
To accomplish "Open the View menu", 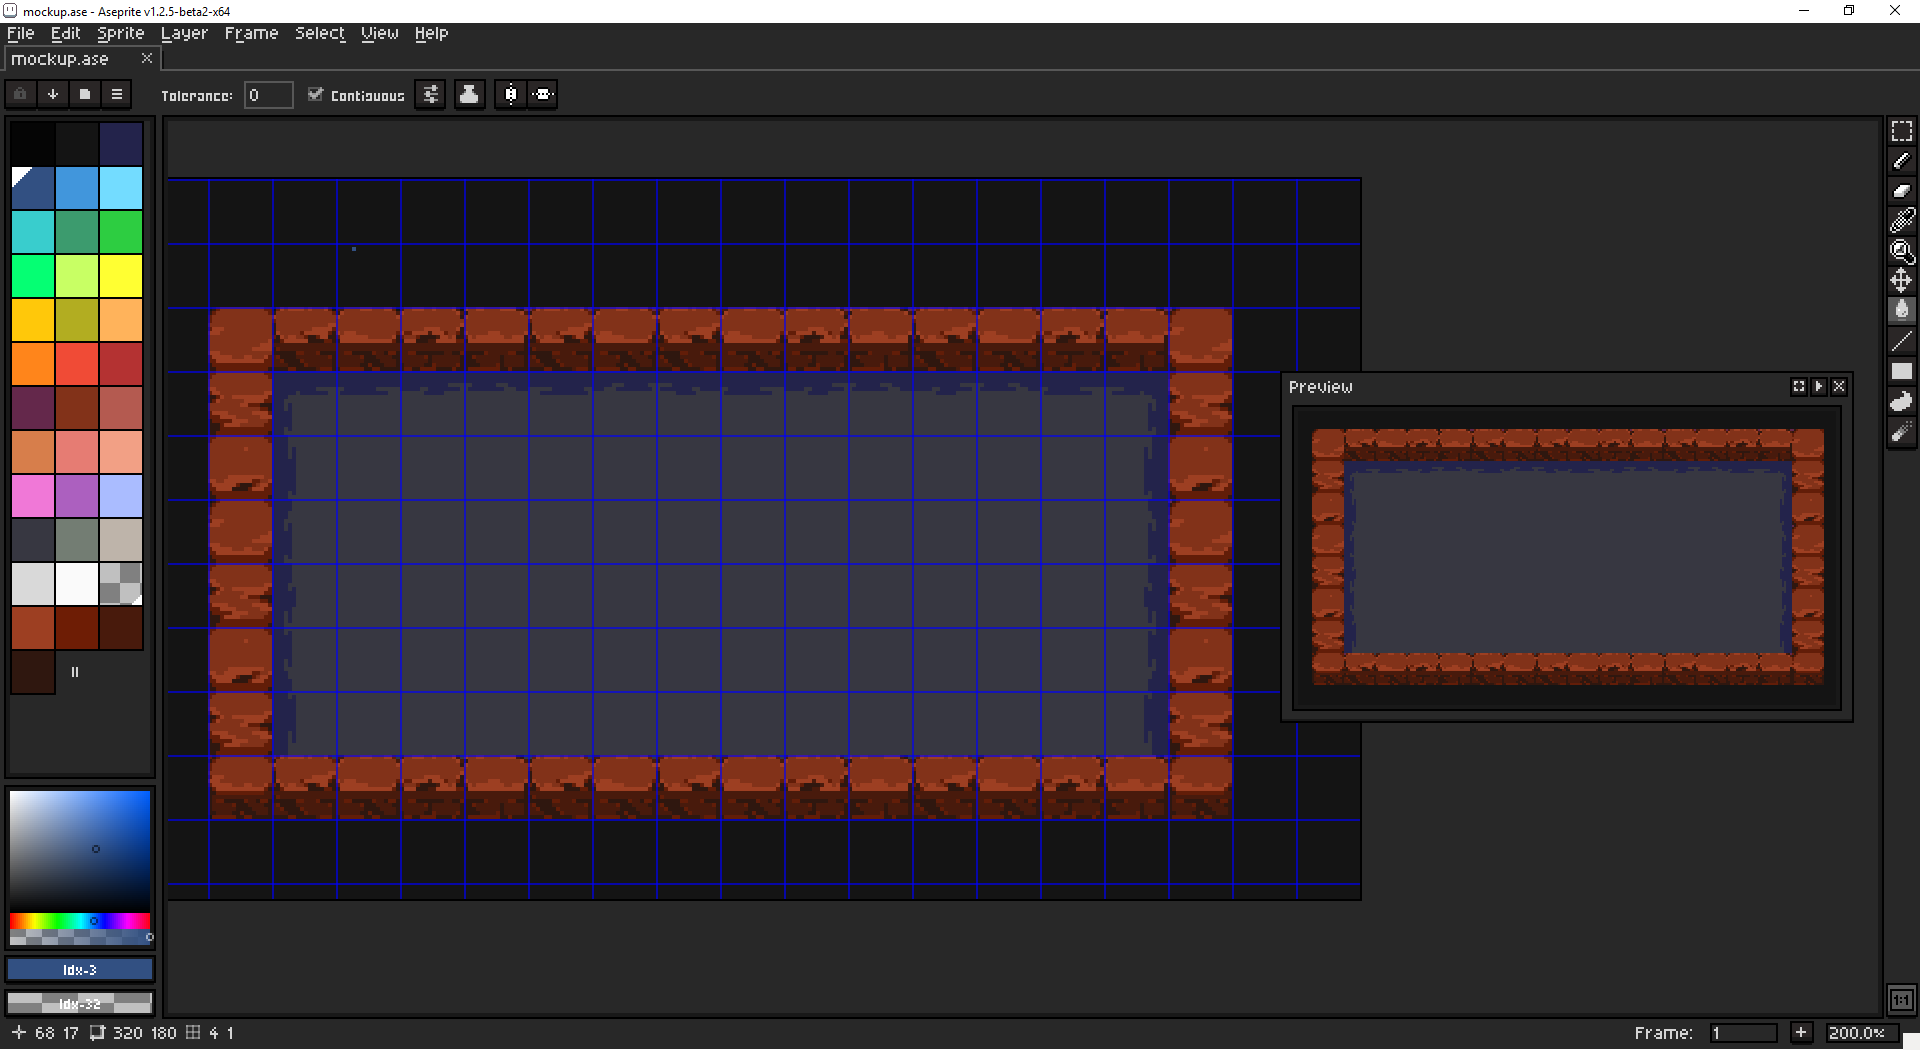I will (x=380, y=34).
